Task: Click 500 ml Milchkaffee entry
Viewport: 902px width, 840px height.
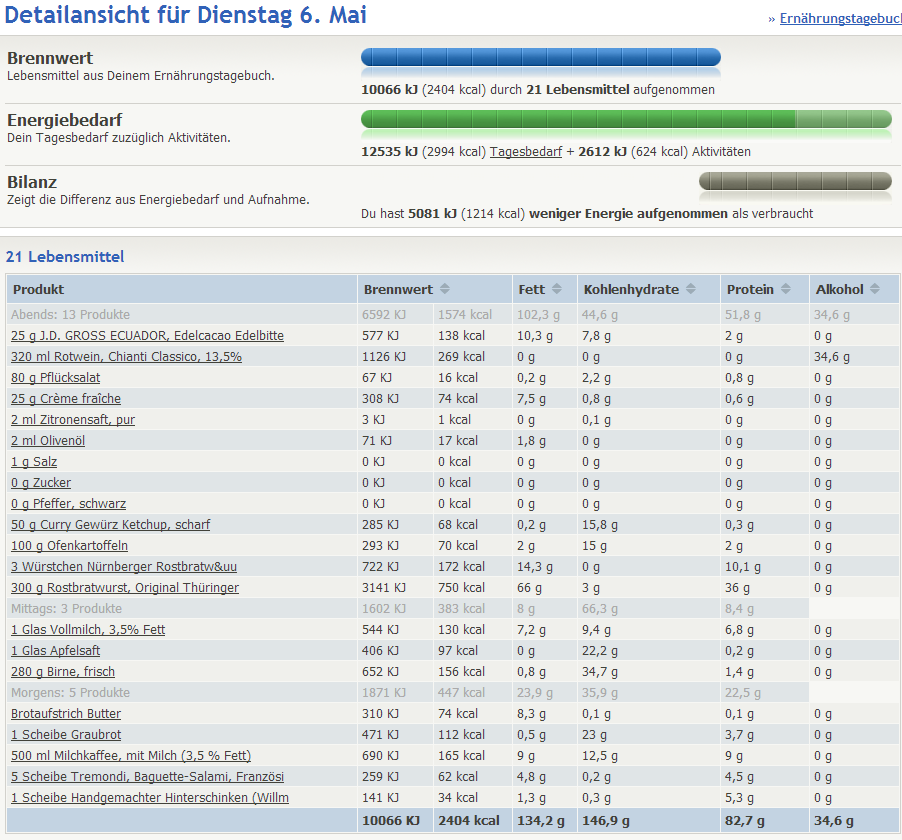Action: 131,756
